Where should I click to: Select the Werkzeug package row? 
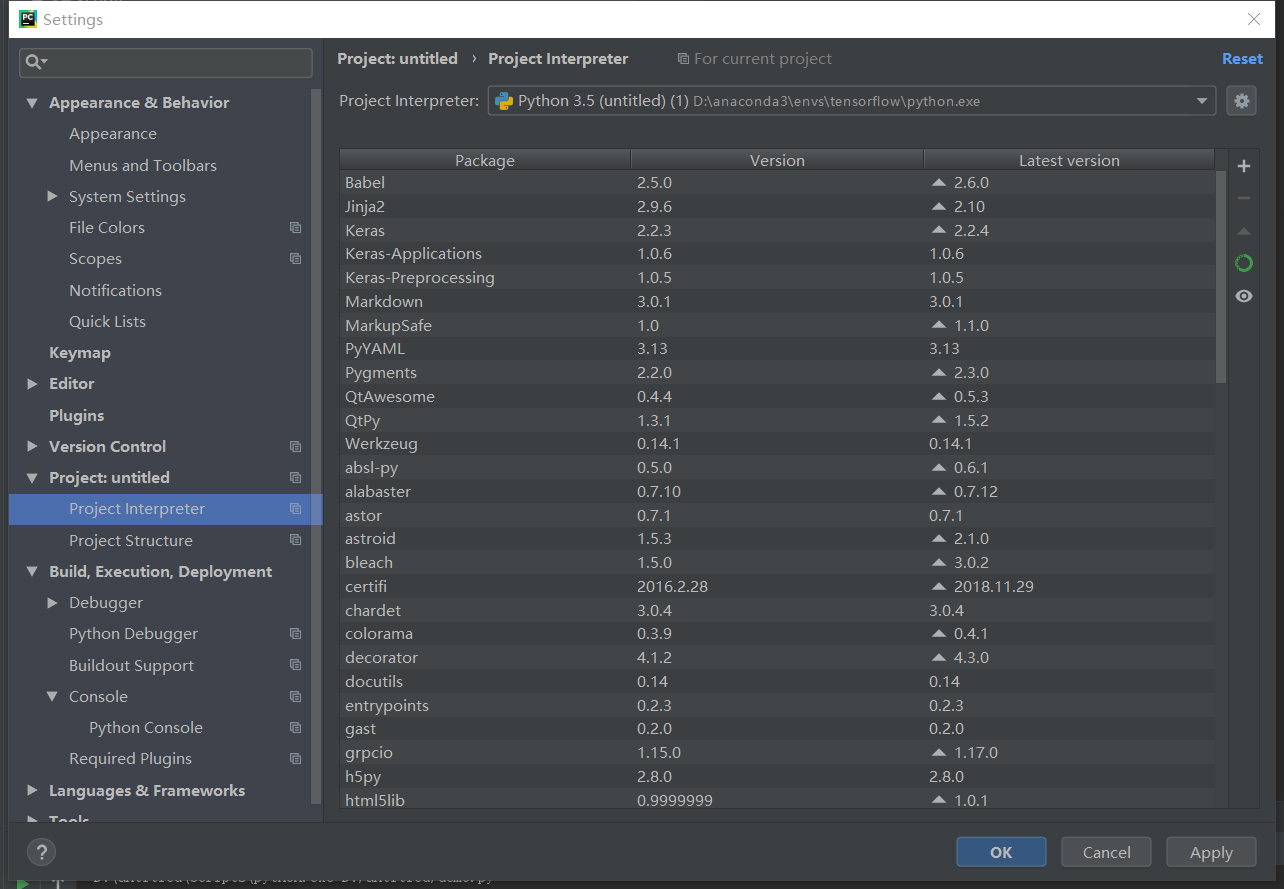pyautogui.click(x=777, y=444)
